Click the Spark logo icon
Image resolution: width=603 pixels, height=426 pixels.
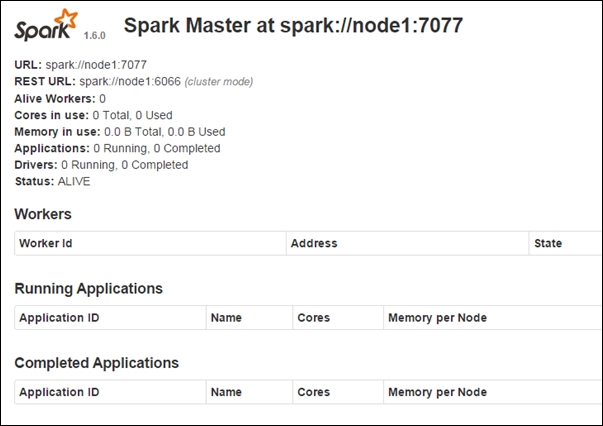[x=46, y=25]
